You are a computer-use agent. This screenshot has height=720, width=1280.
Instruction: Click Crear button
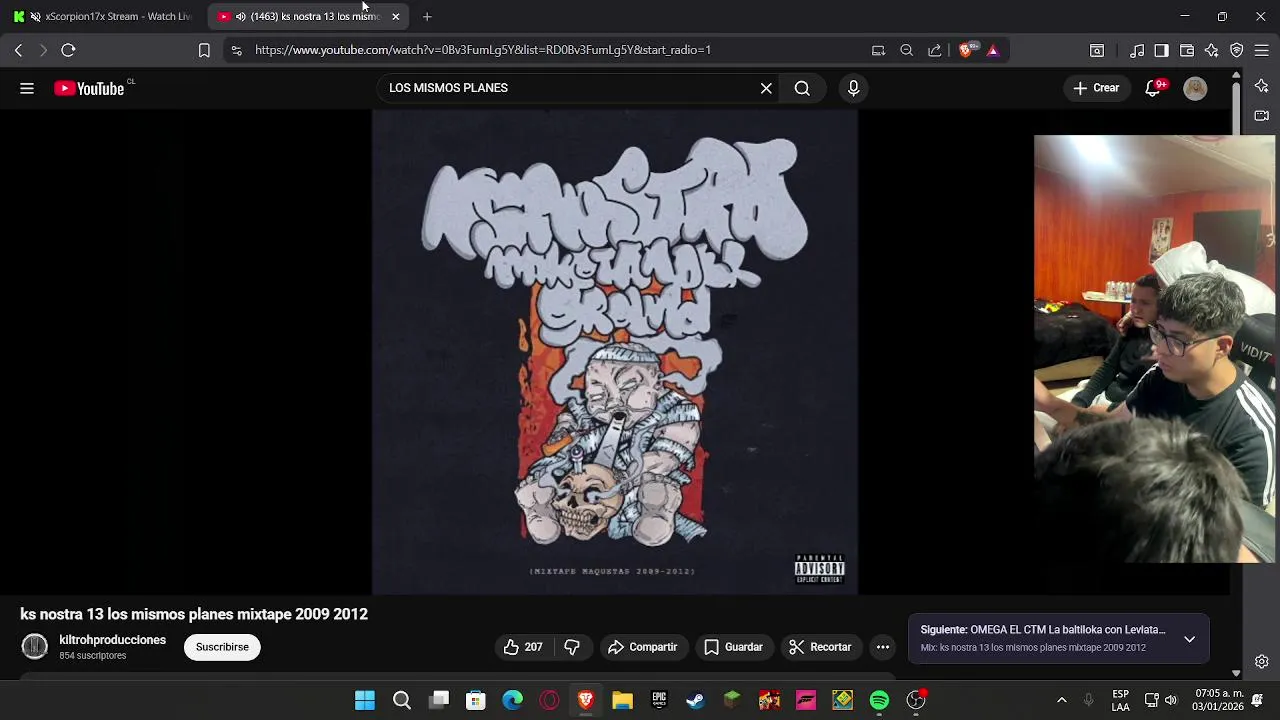(1096, 88)
